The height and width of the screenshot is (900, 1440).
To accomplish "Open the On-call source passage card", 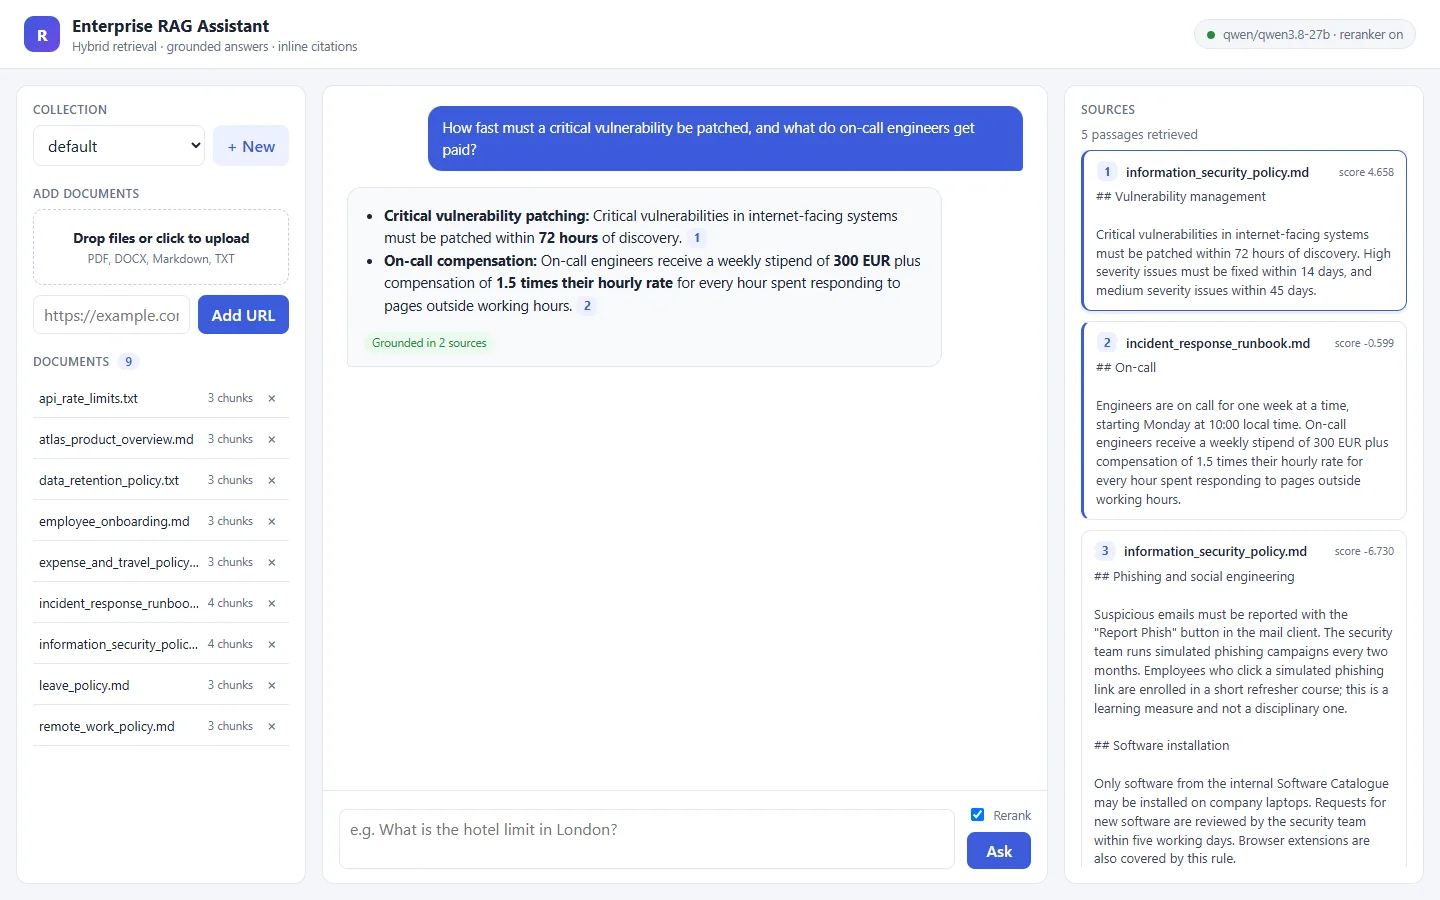I will click(x=1244, y=420).
